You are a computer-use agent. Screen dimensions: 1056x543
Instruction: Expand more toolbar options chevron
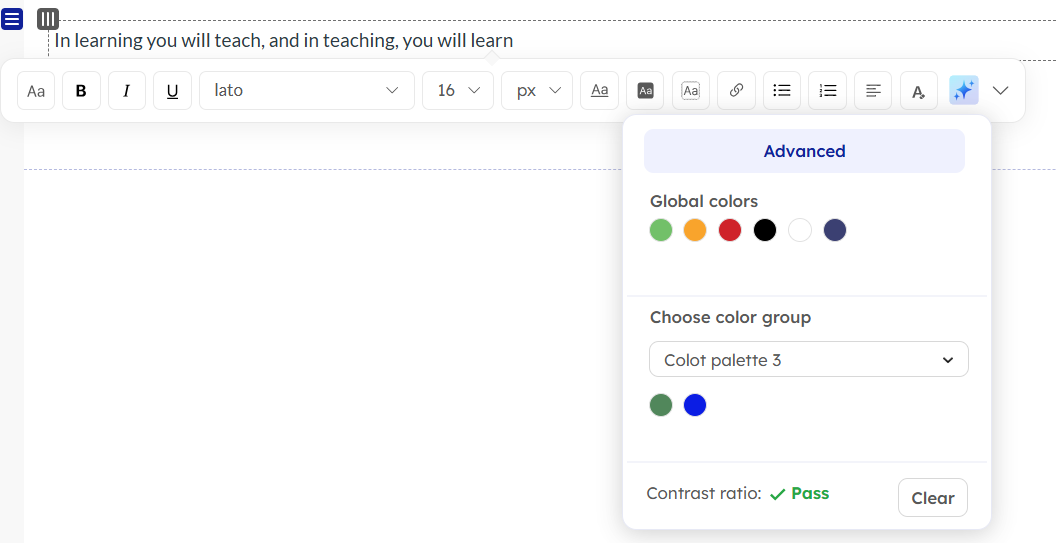(x=1000, y=90)
